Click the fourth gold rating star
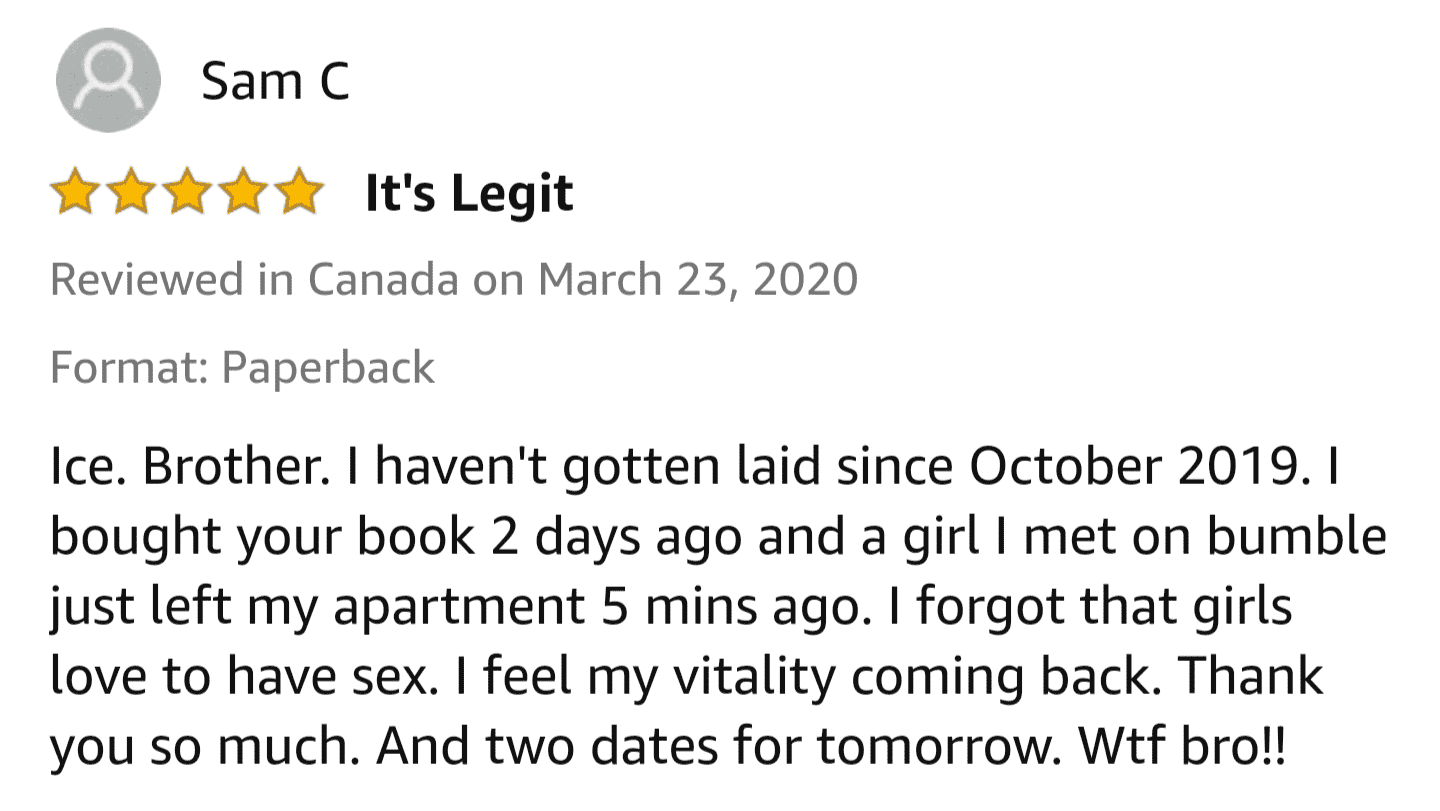The height and width of the screenshot is (811, 1440). coord(241,193)
